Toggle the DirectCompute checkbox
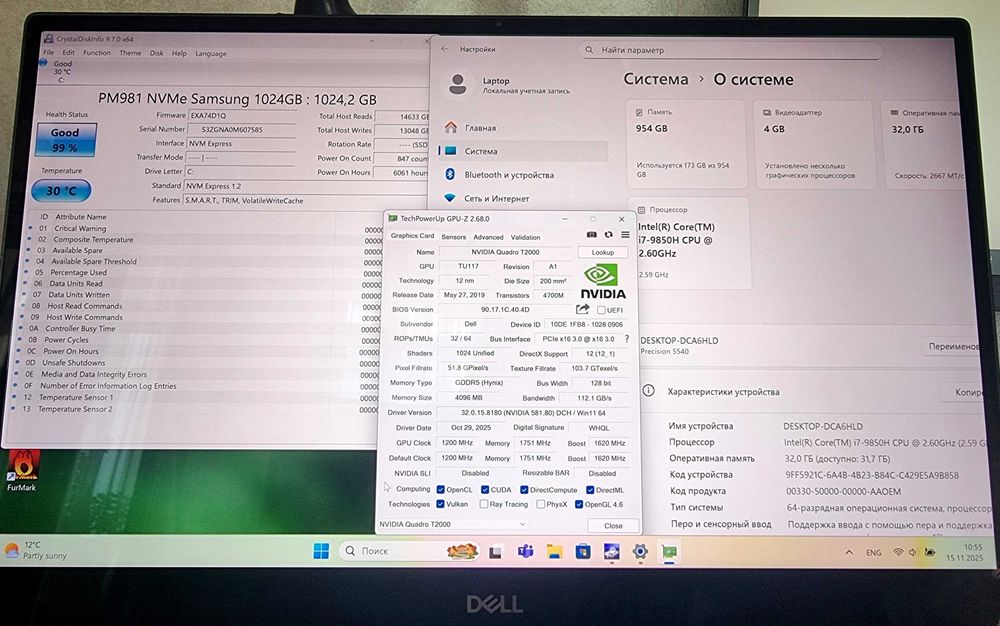This screenshot has width=1000, height=626. [524, 490]
